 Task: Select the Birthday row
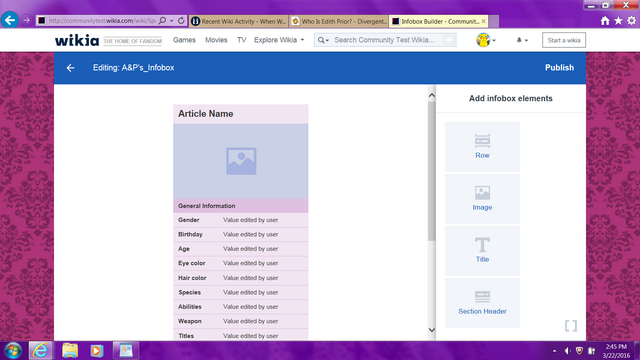[x=241, y=234]
